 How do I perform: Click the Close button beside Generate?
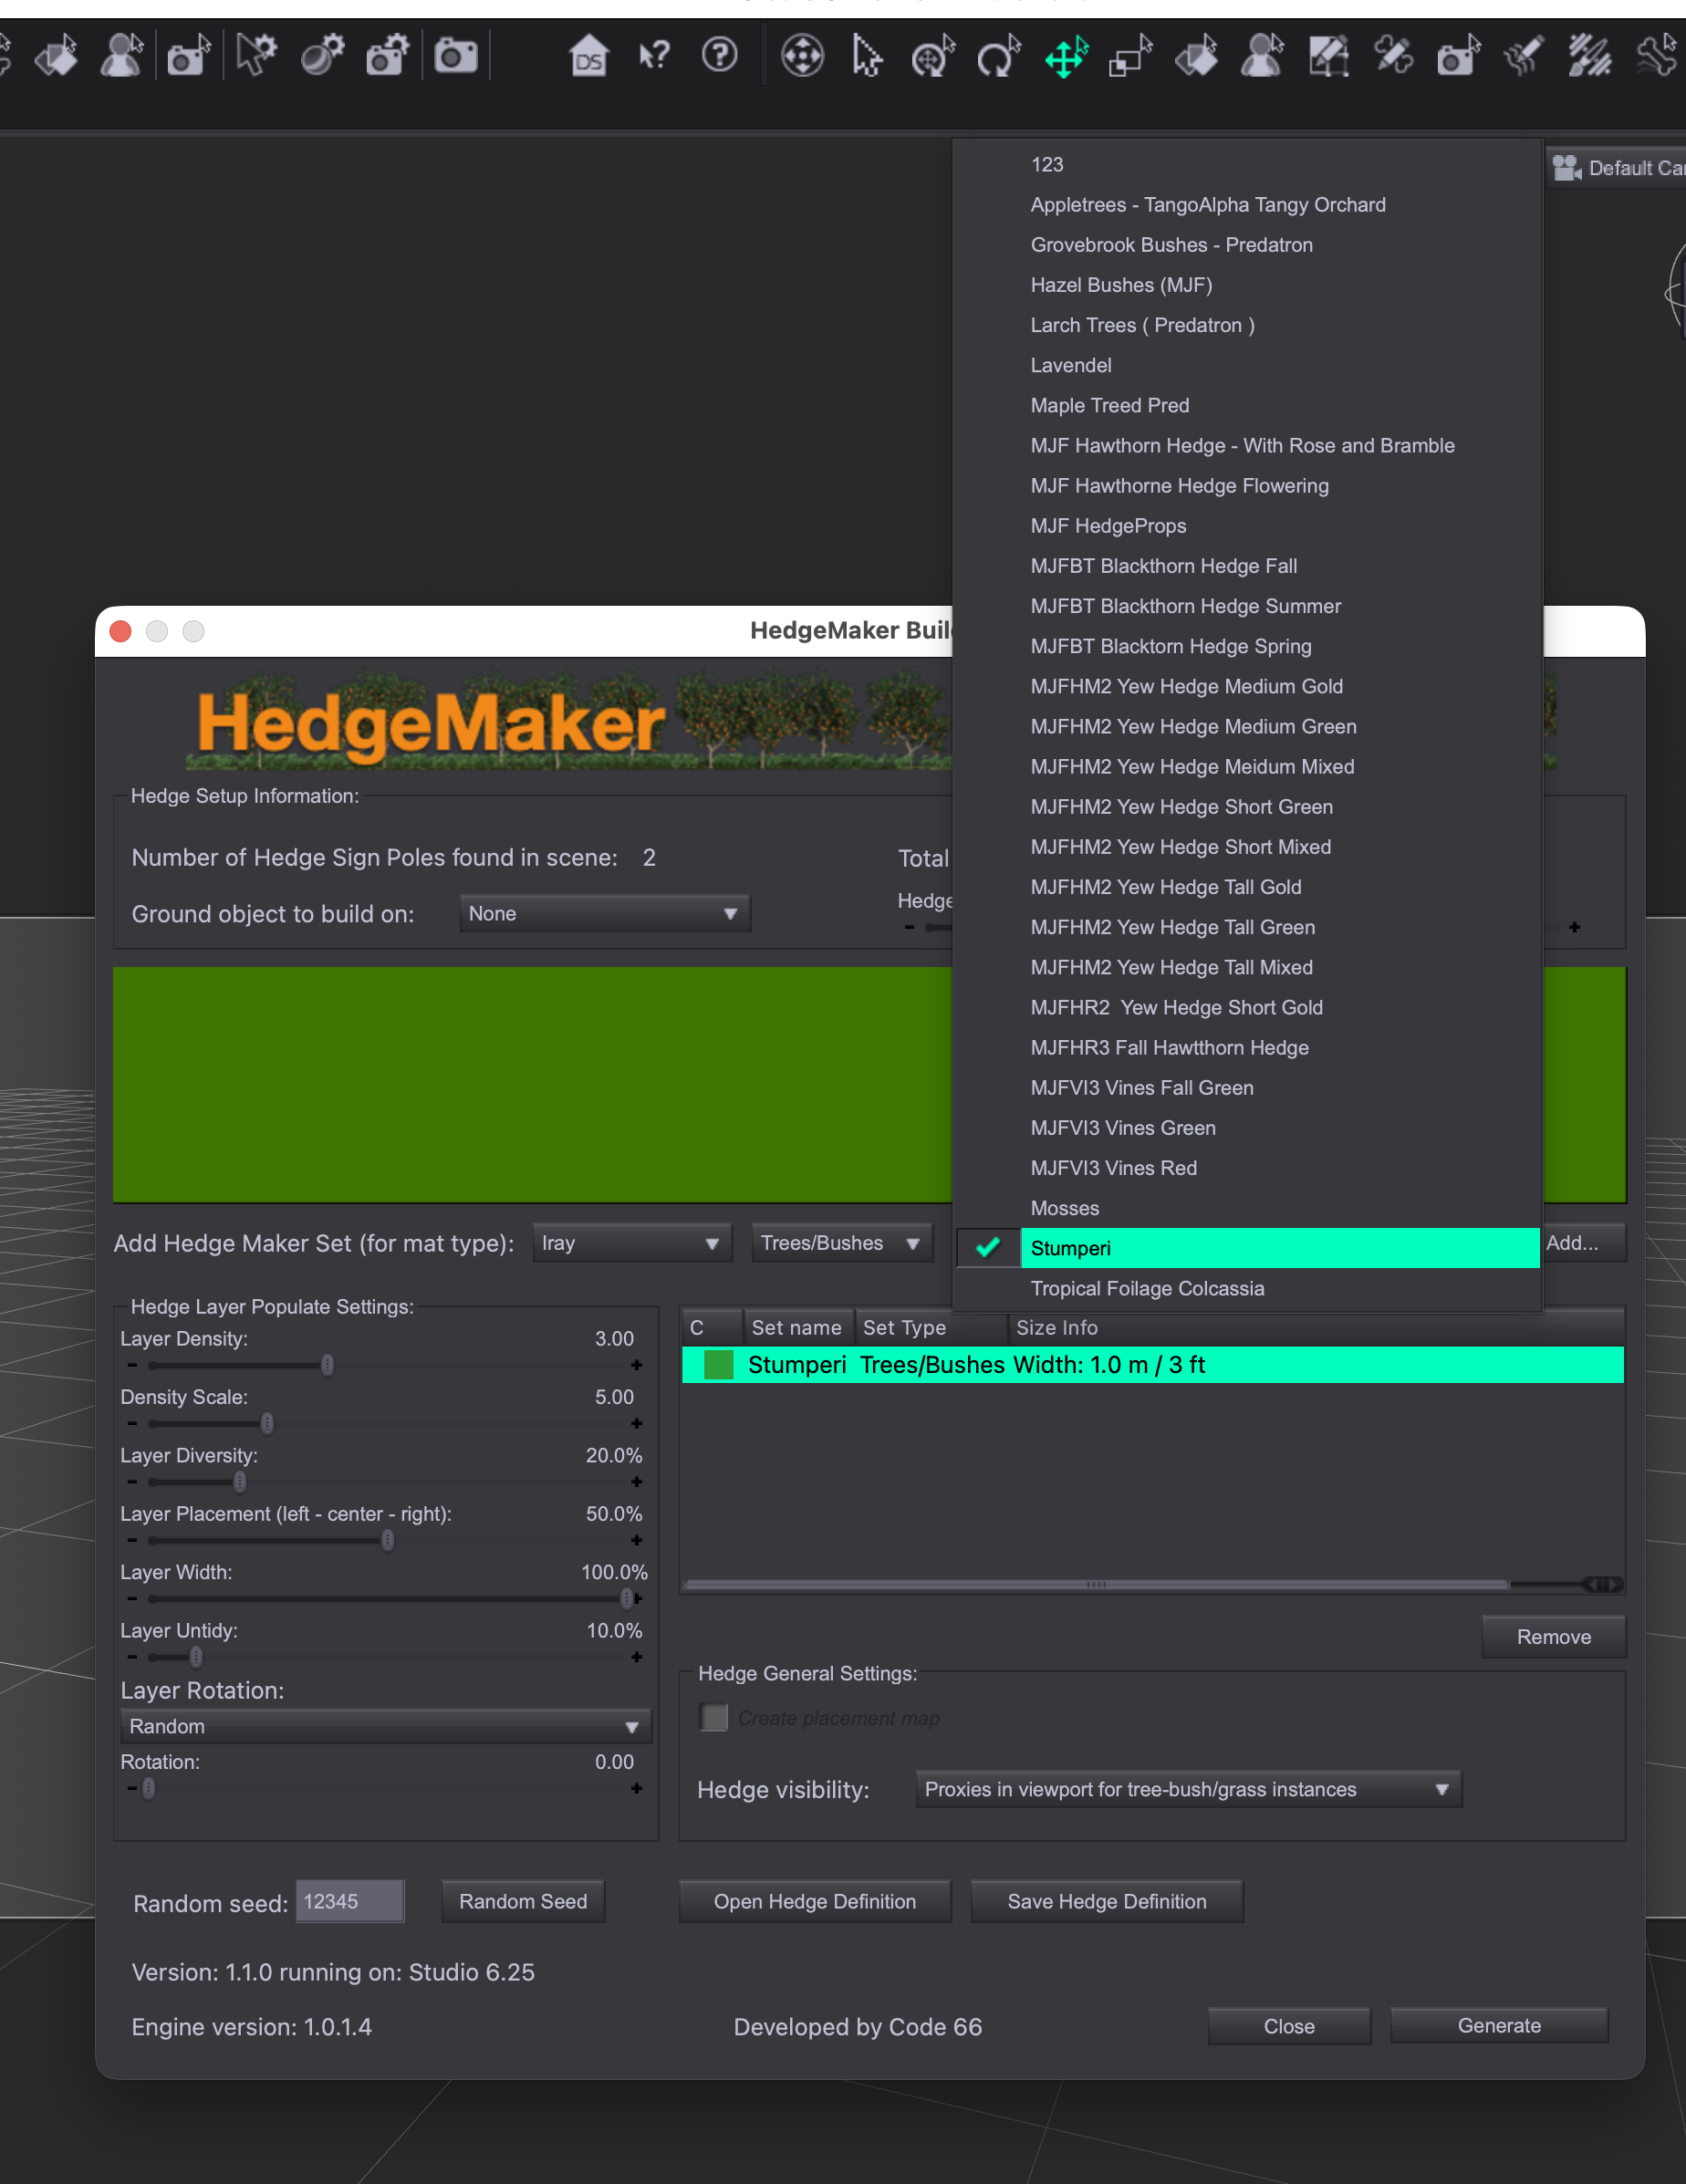coord(1289,2026)
